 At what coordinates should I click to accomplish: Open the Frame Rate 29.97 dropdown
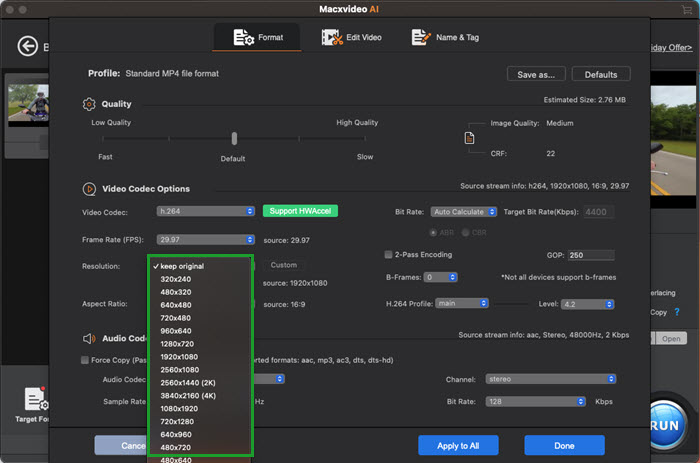205,240
